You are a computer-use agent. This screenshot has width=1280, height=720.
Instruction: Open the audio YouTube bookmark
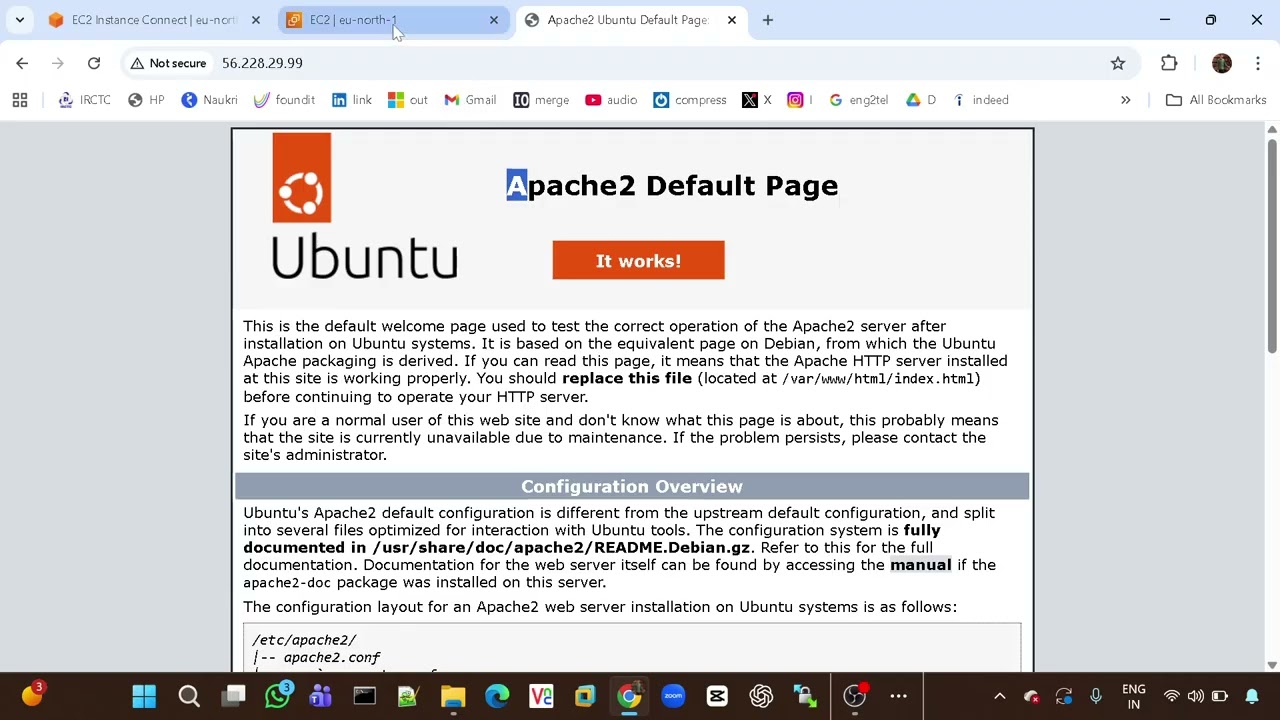(611, 100)
